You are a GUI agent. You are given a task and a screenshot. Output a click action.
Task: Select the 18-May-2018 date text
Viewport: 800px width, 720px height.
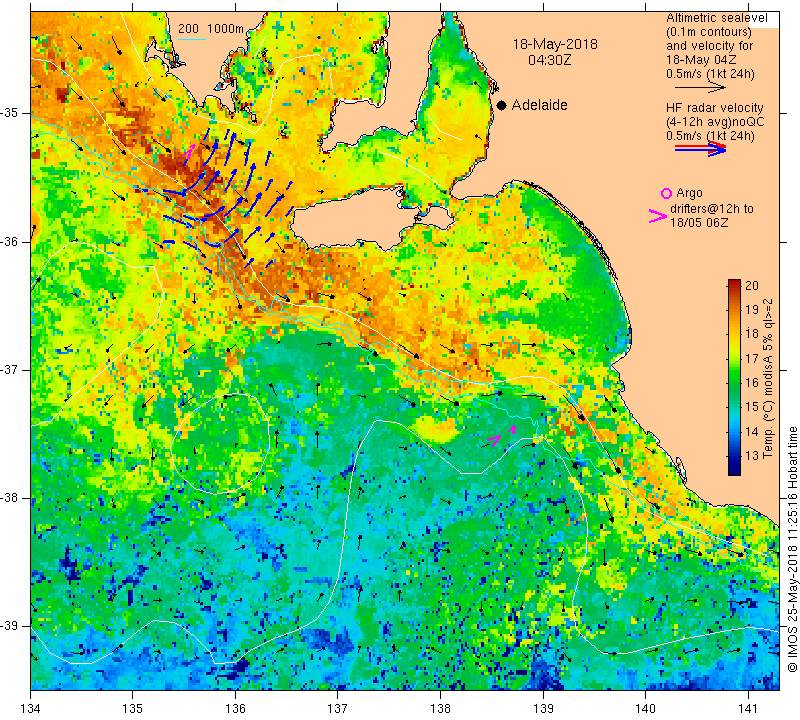point(555,44)
